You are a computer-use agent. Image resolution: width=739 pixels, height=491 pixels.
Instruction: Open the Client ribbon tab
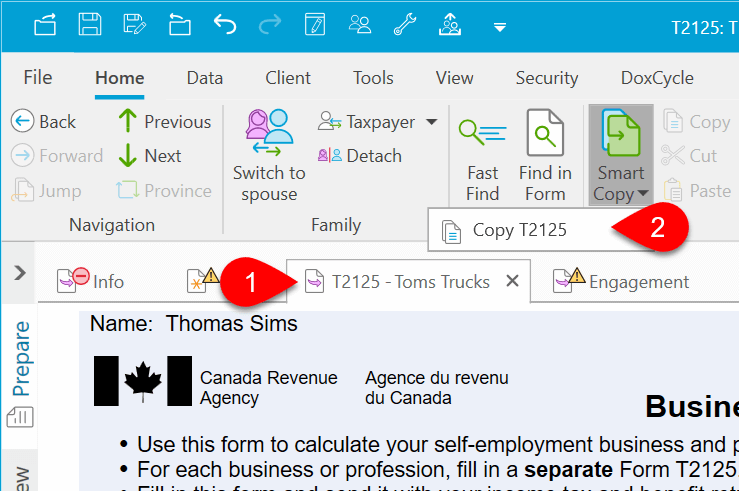(287, 78)
